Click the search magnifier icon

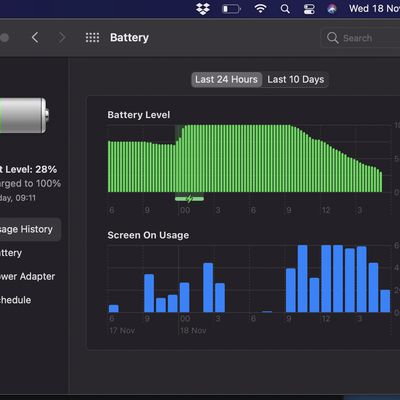(x=332, y=38)
